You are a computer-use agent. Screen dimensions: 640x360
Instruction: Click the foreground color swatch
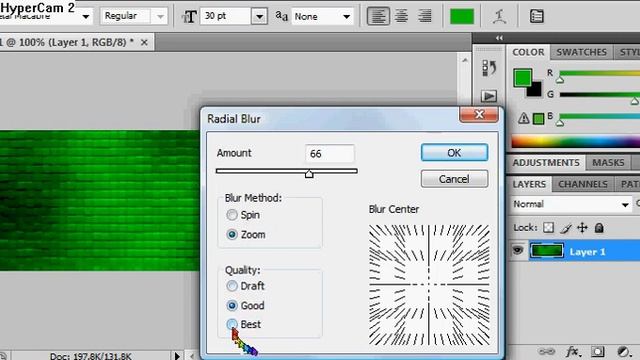coord(522,78)
